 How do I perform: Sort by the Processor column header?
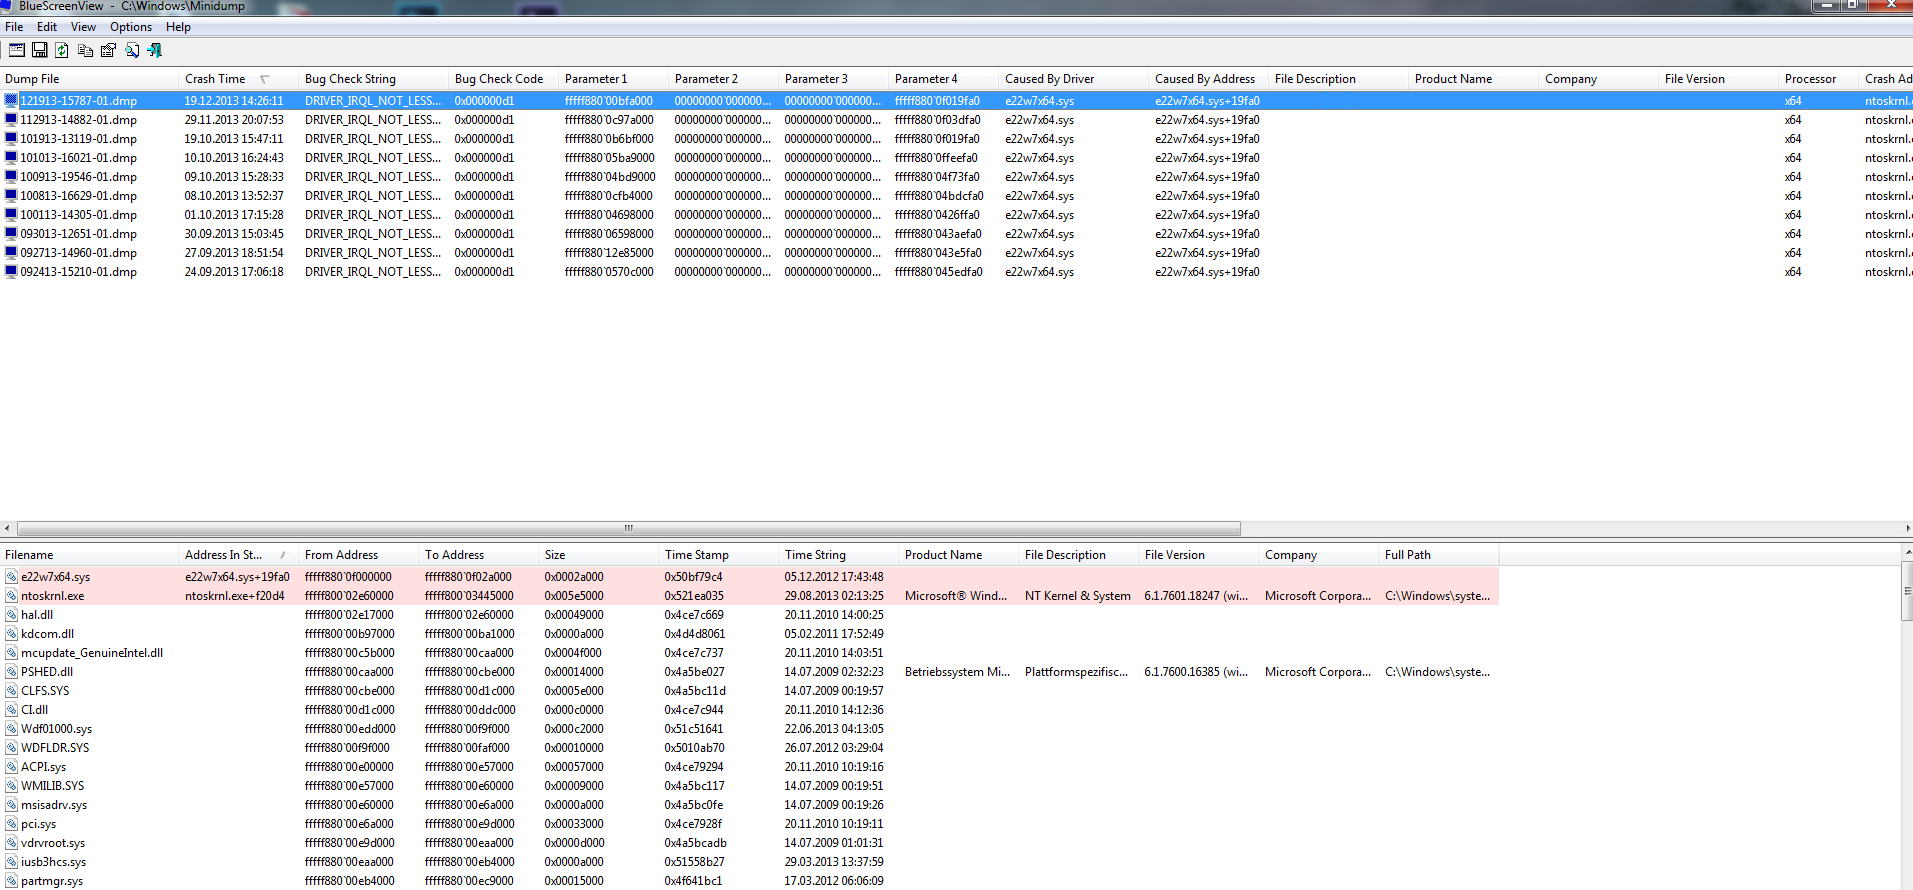[x=1820, y=79]
